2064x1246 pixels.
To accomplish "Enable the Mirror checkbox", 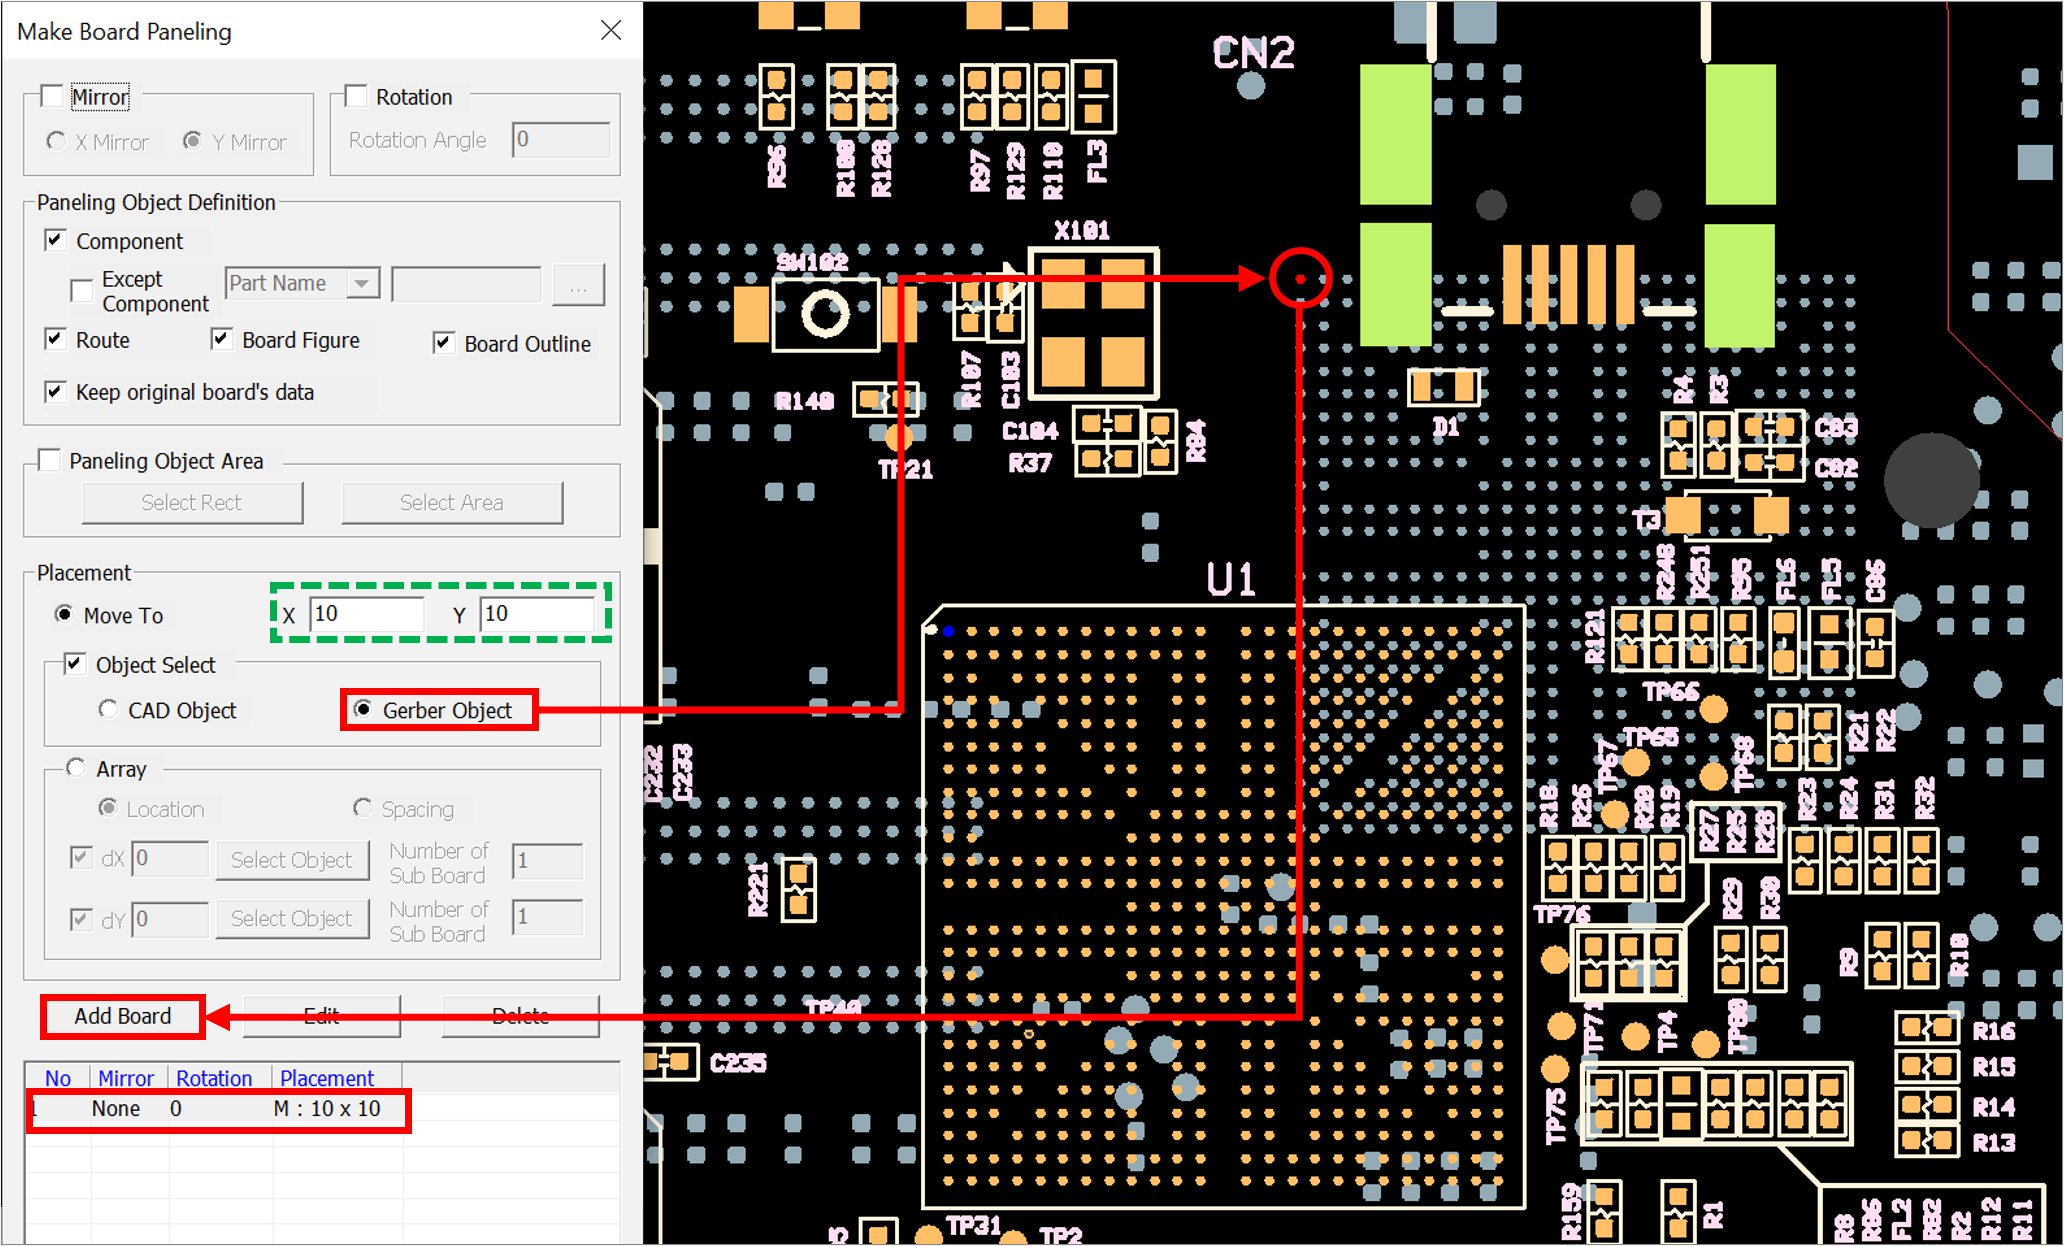I will [52, 97].
